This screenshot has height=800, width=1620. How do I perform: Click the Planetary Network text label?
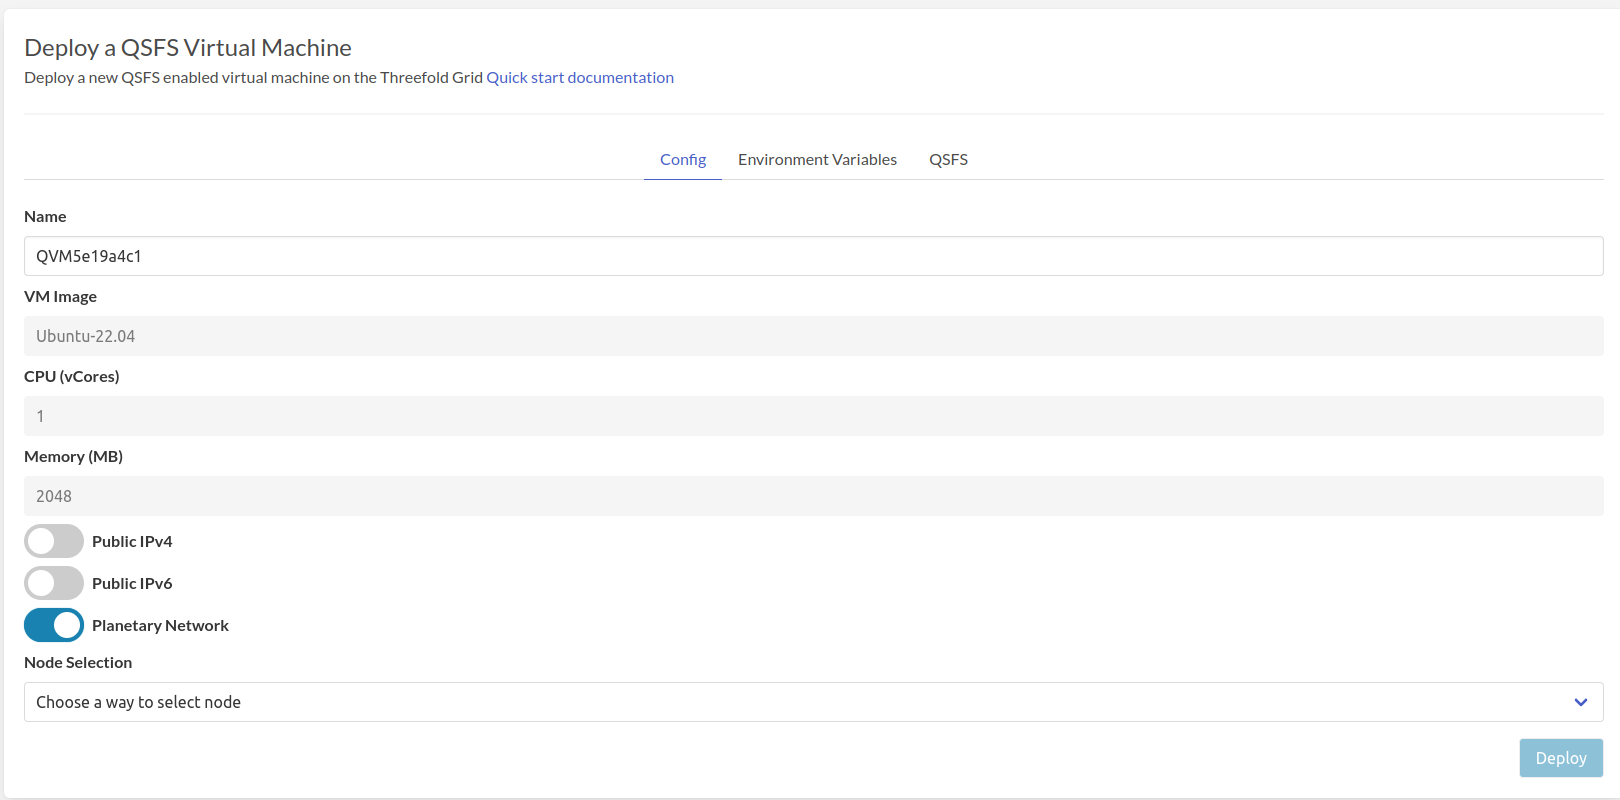click(160, 625)
